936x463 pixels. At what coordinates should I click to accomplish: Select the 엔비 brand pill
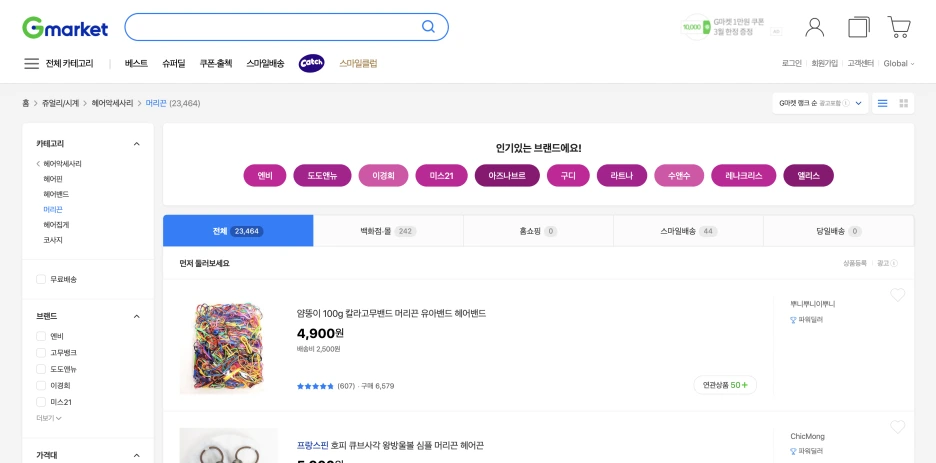(x=265, y=175)
